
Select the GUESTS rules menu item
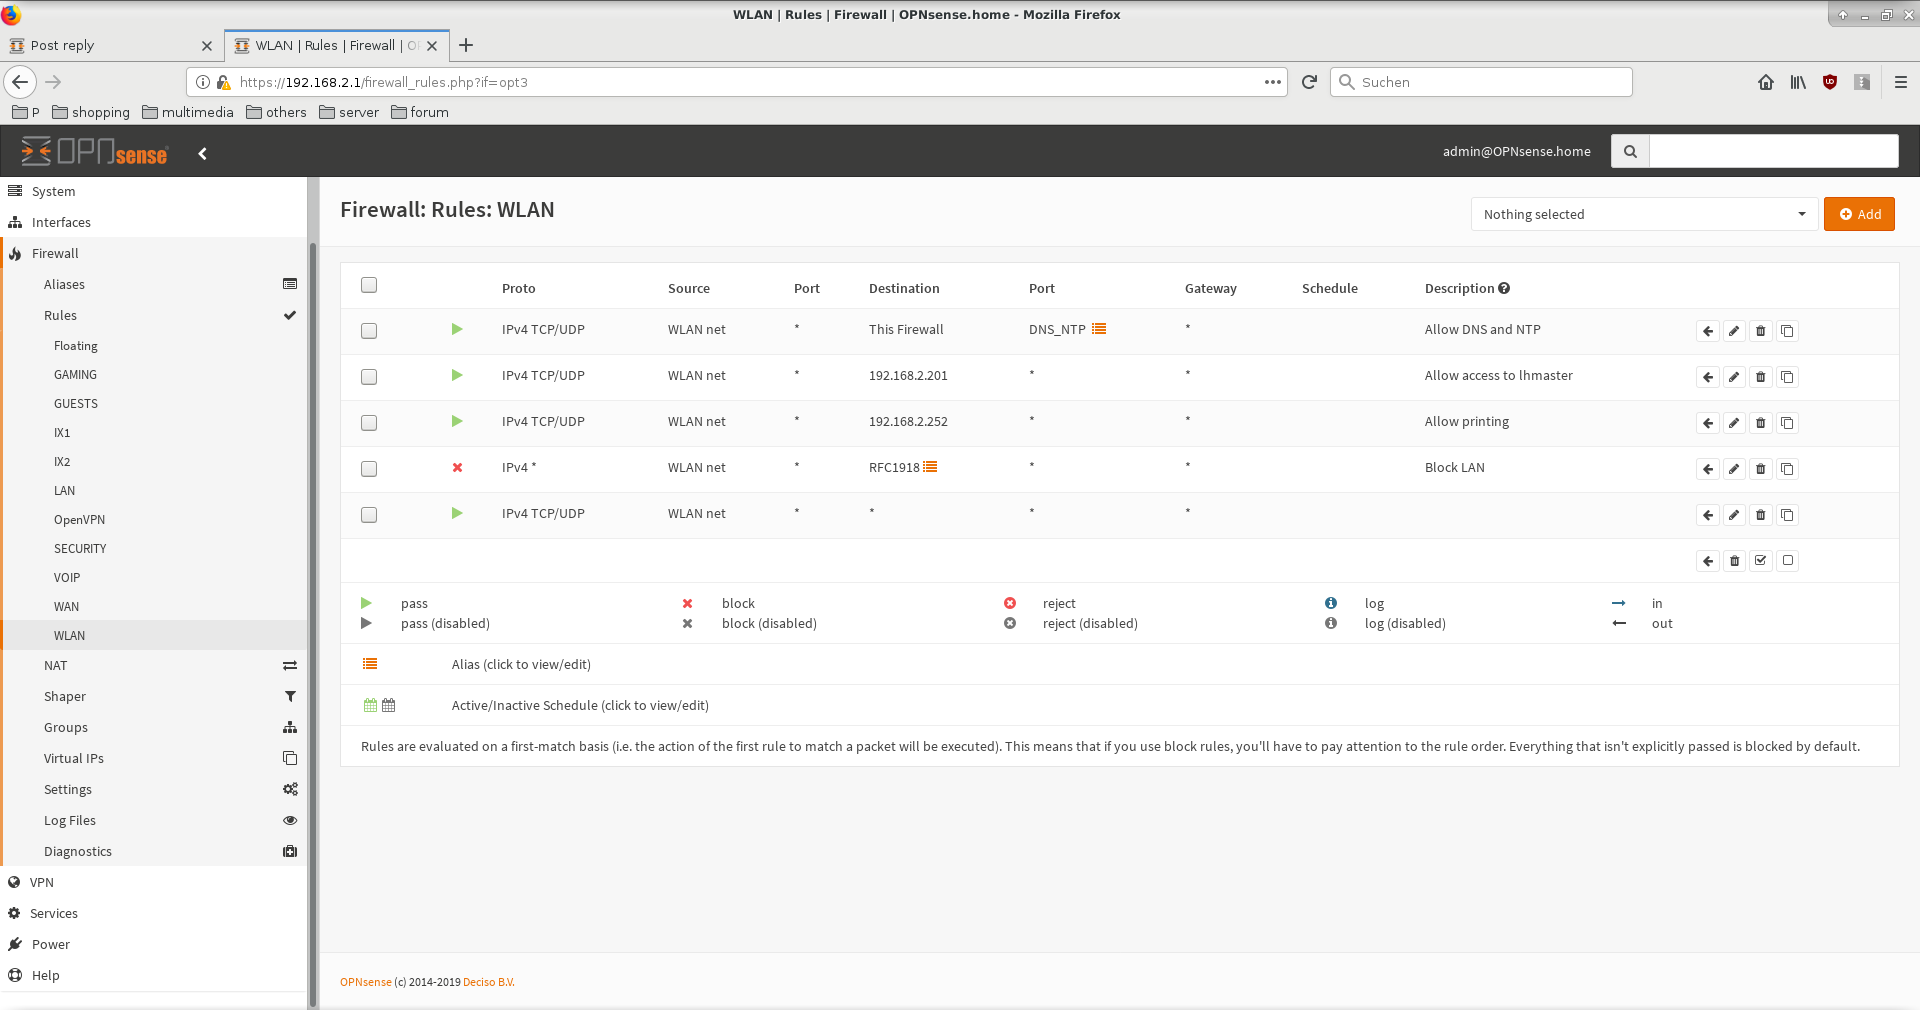pos(76,404)
